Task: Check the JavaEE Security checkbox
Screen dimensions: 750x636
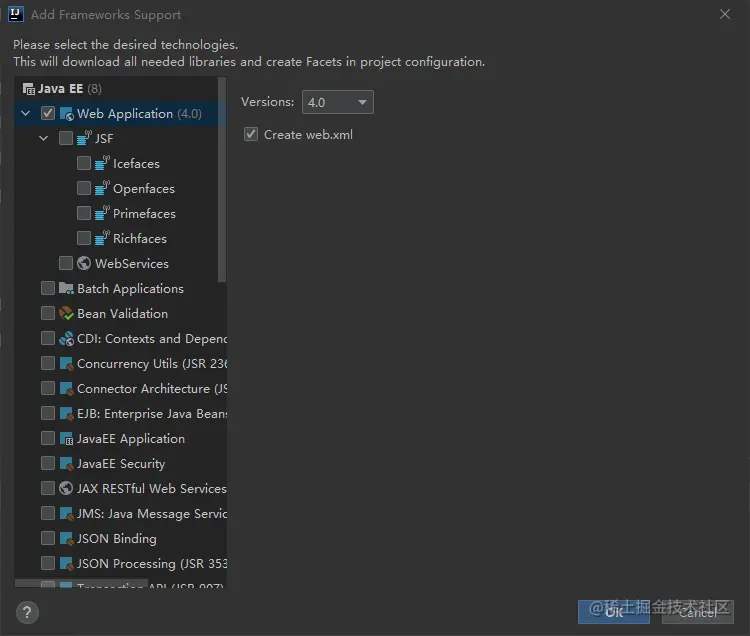Action: coord(48,463)
